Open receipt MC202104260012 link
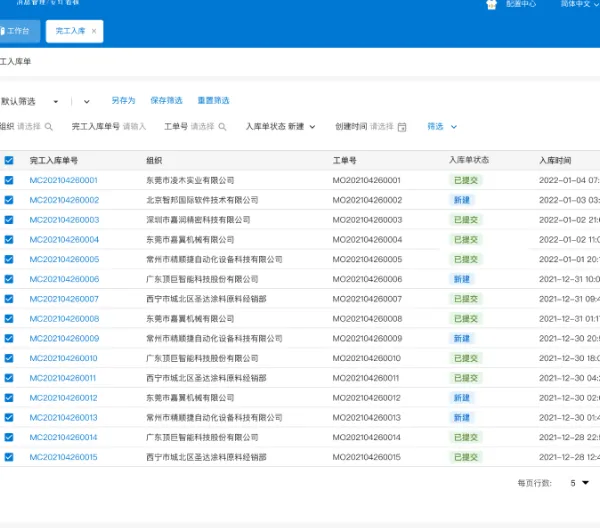Viewport: 600px width, 528px height. tap(64, 398)
